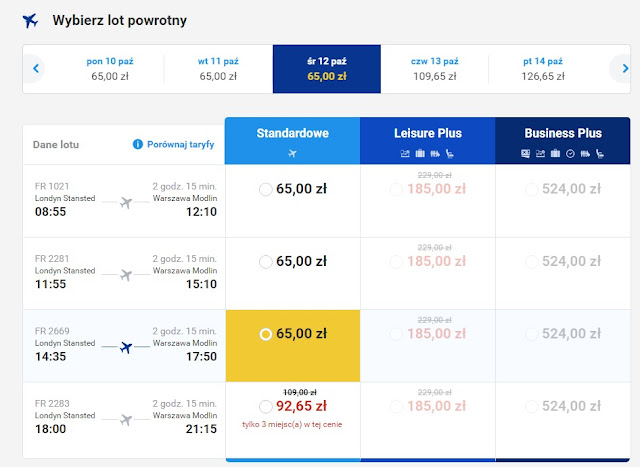Screen dimensions: 640x467
Task: Click the Leisure Plus column header
Action: 427,133
